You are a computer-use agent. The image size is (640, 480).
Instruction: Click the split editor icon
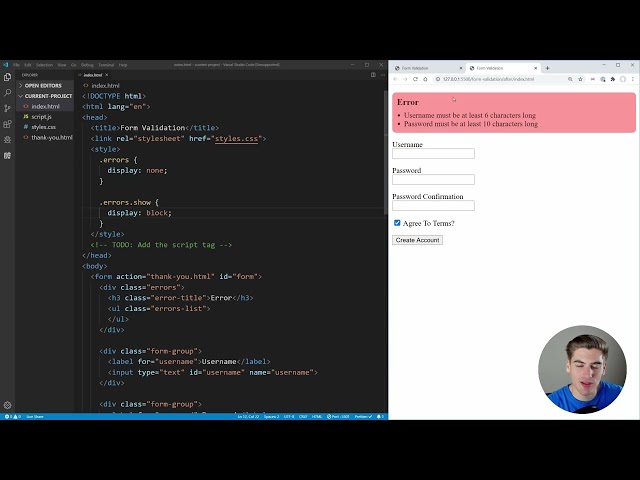(373, 75)
